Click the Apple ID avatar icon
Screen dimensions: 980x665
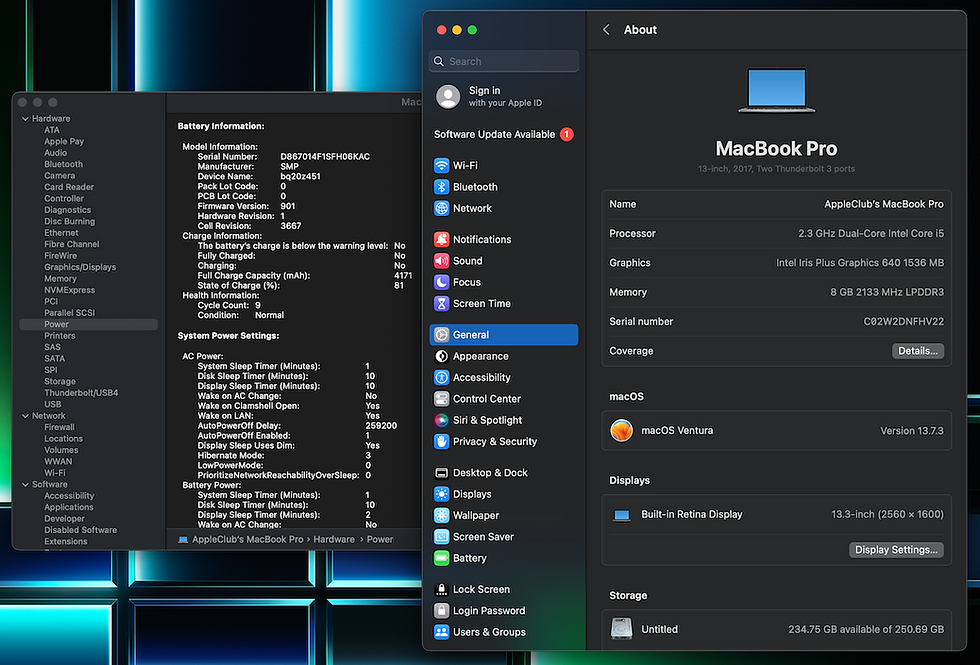448,96
